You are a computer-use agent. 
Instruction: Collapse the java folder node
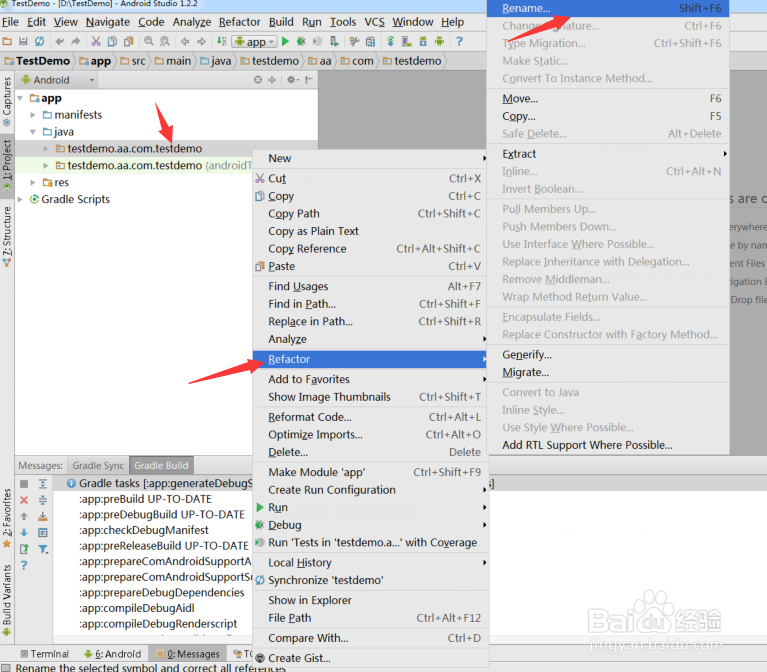[33, 132]
